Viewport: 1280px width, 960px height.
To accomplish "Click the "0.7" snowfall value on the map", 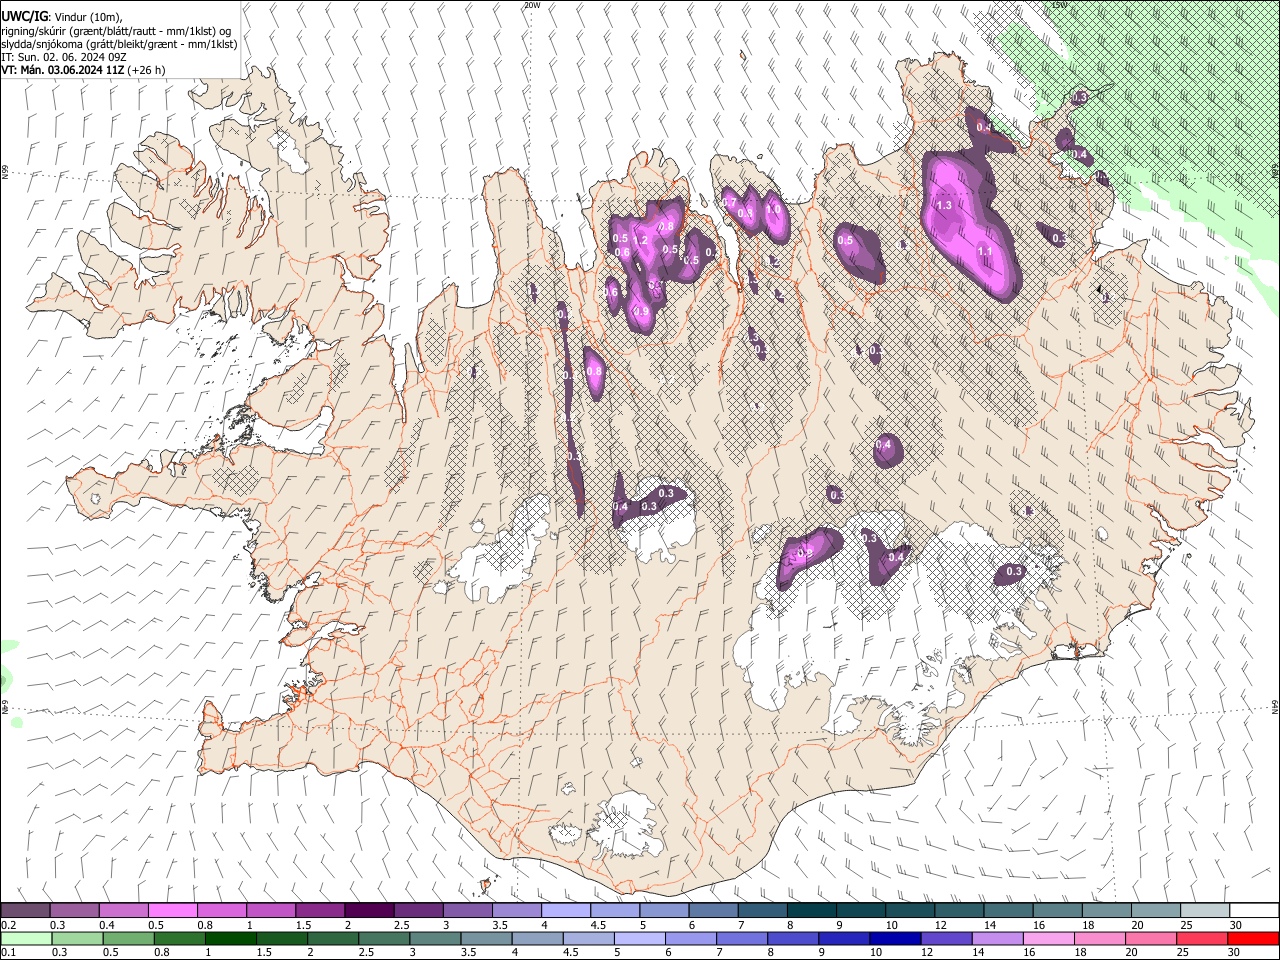I will [x=729, y=202].
